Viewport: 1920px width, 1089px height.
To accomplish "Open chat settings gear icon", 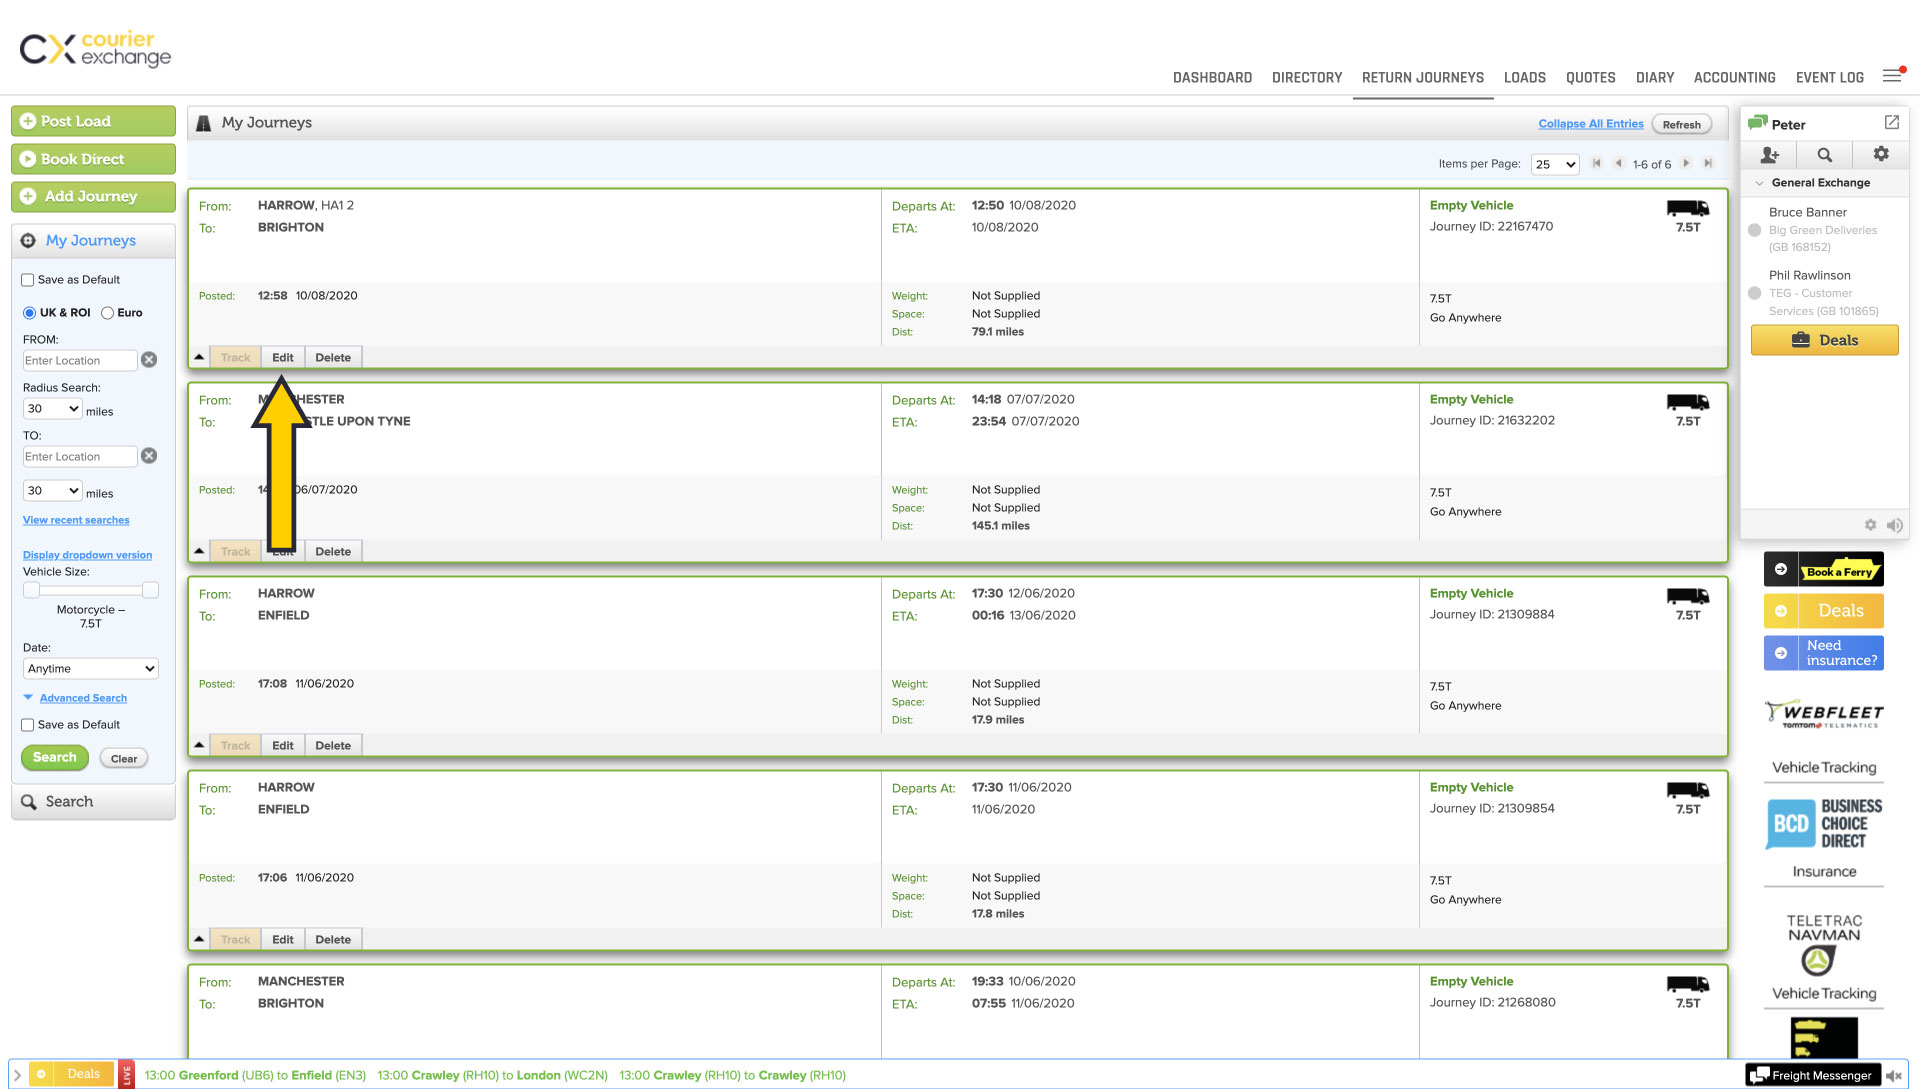I will pos(1880,154).
